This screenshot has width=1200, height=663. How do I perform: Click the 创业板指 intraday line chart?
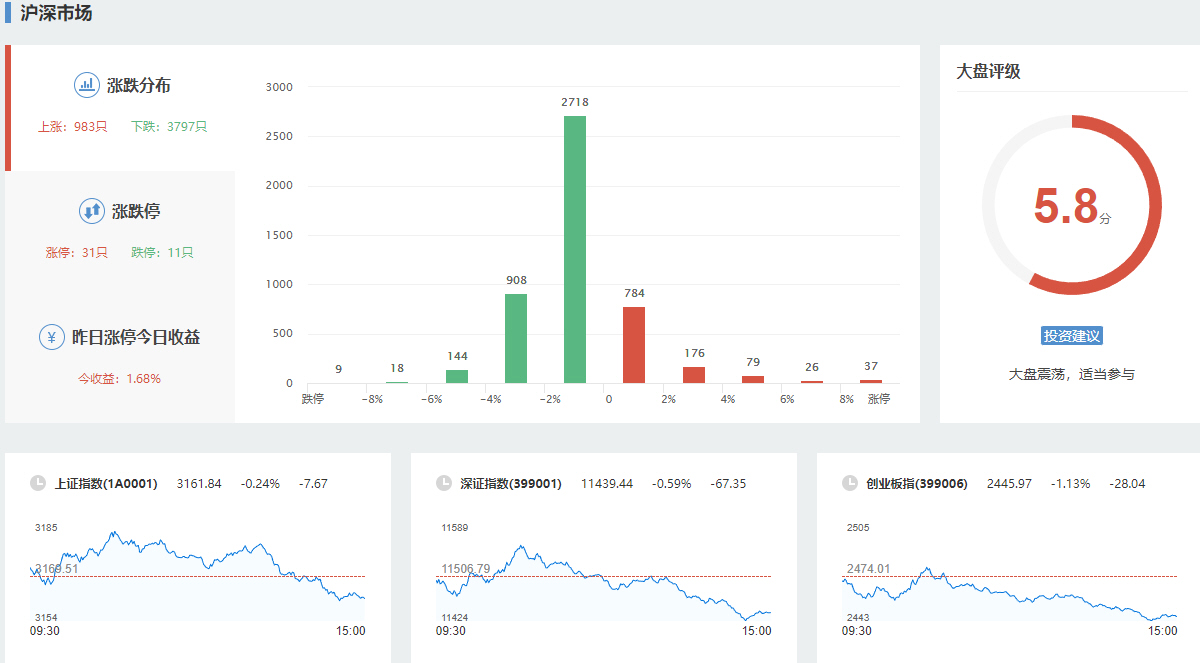pyautogui.click(x=1010, y=585)
